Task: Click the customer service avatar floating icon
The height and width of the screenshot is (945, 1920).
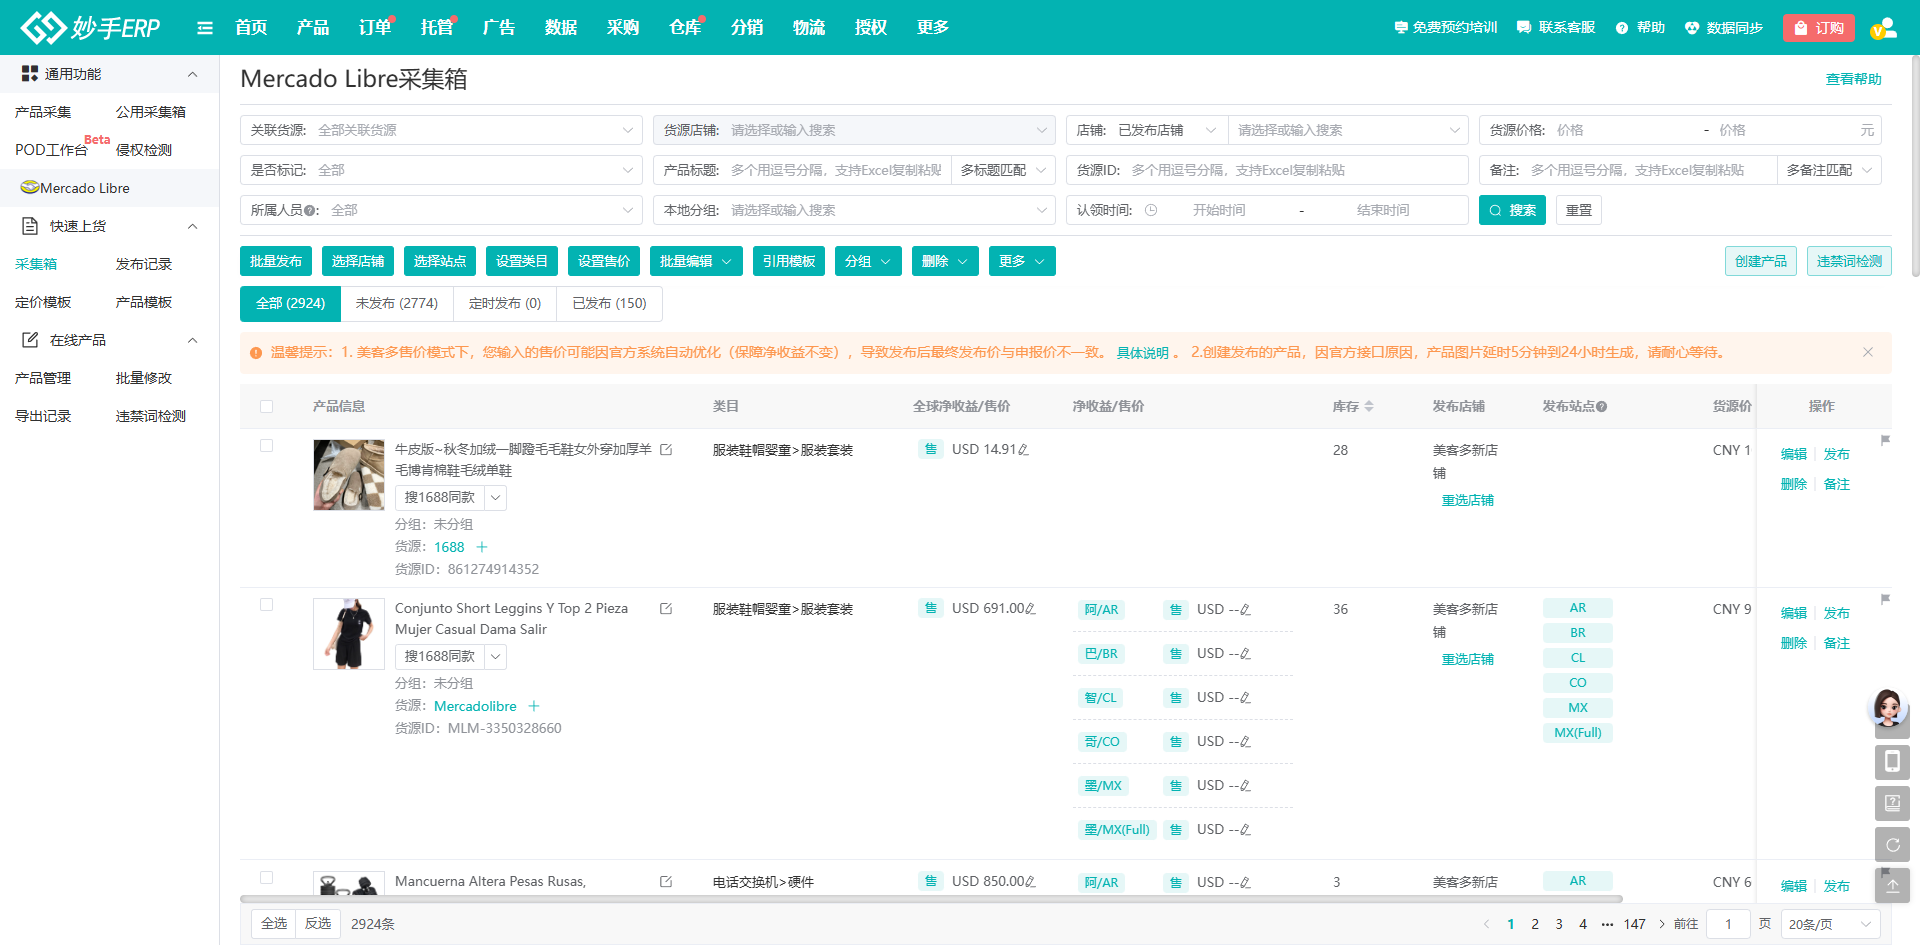Action: (x=1888, y=708)
